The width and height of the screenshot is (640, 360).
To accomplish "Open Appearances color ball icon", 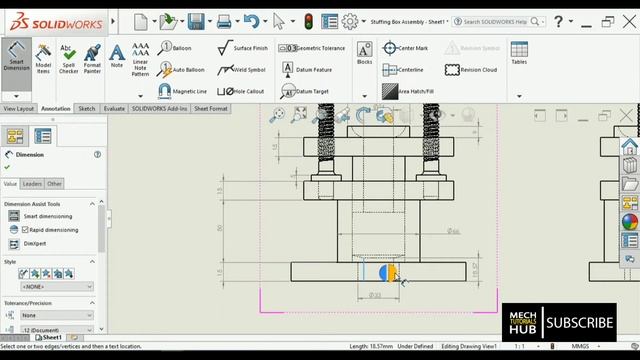I will [x=630, y=222].
